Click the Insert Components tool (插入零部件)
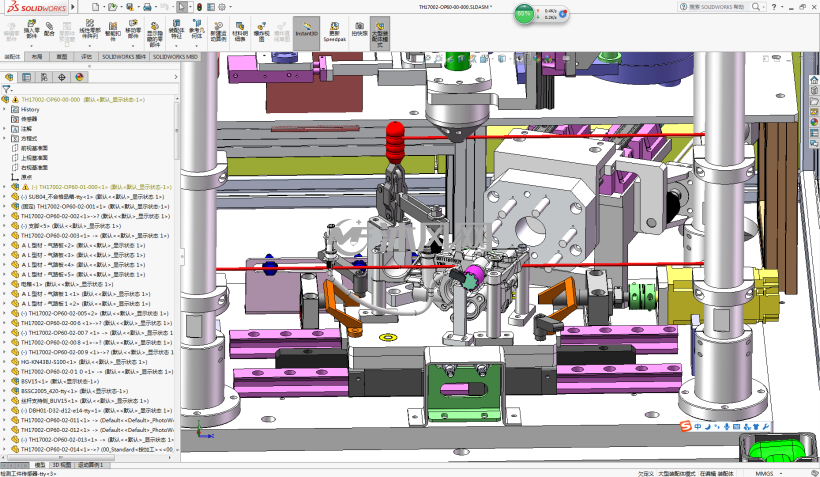The image size is (820, 477). [31, 29]
